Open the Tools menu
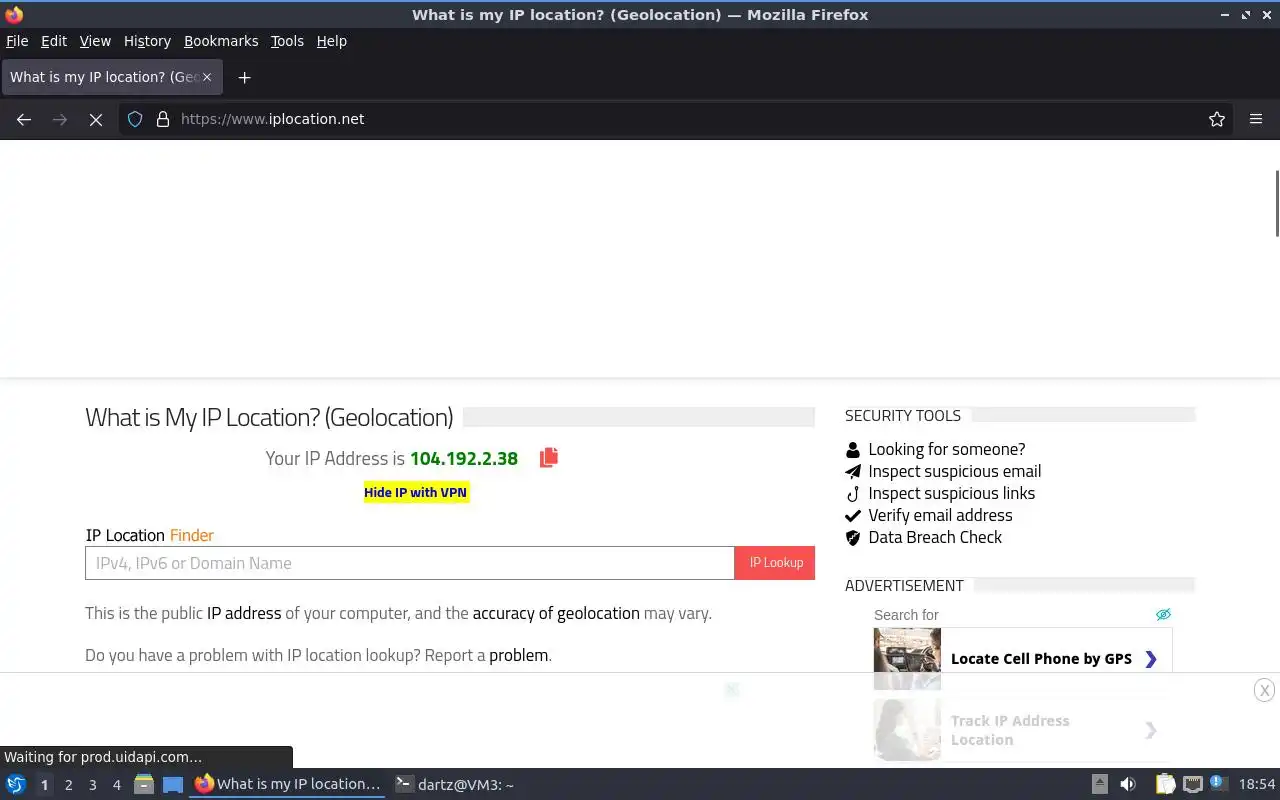1280x800 pixels. 287,41
